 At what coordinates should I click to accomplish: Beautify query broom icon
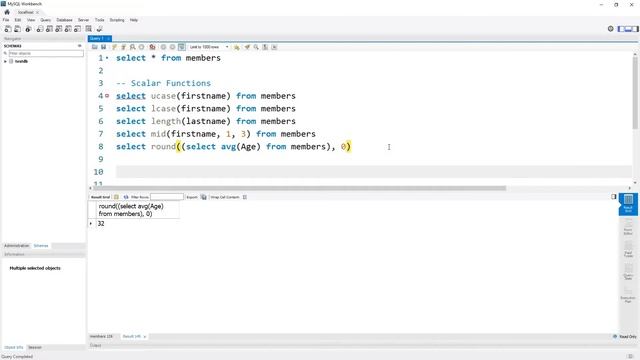pyautogui.click(x=247, y=47)
